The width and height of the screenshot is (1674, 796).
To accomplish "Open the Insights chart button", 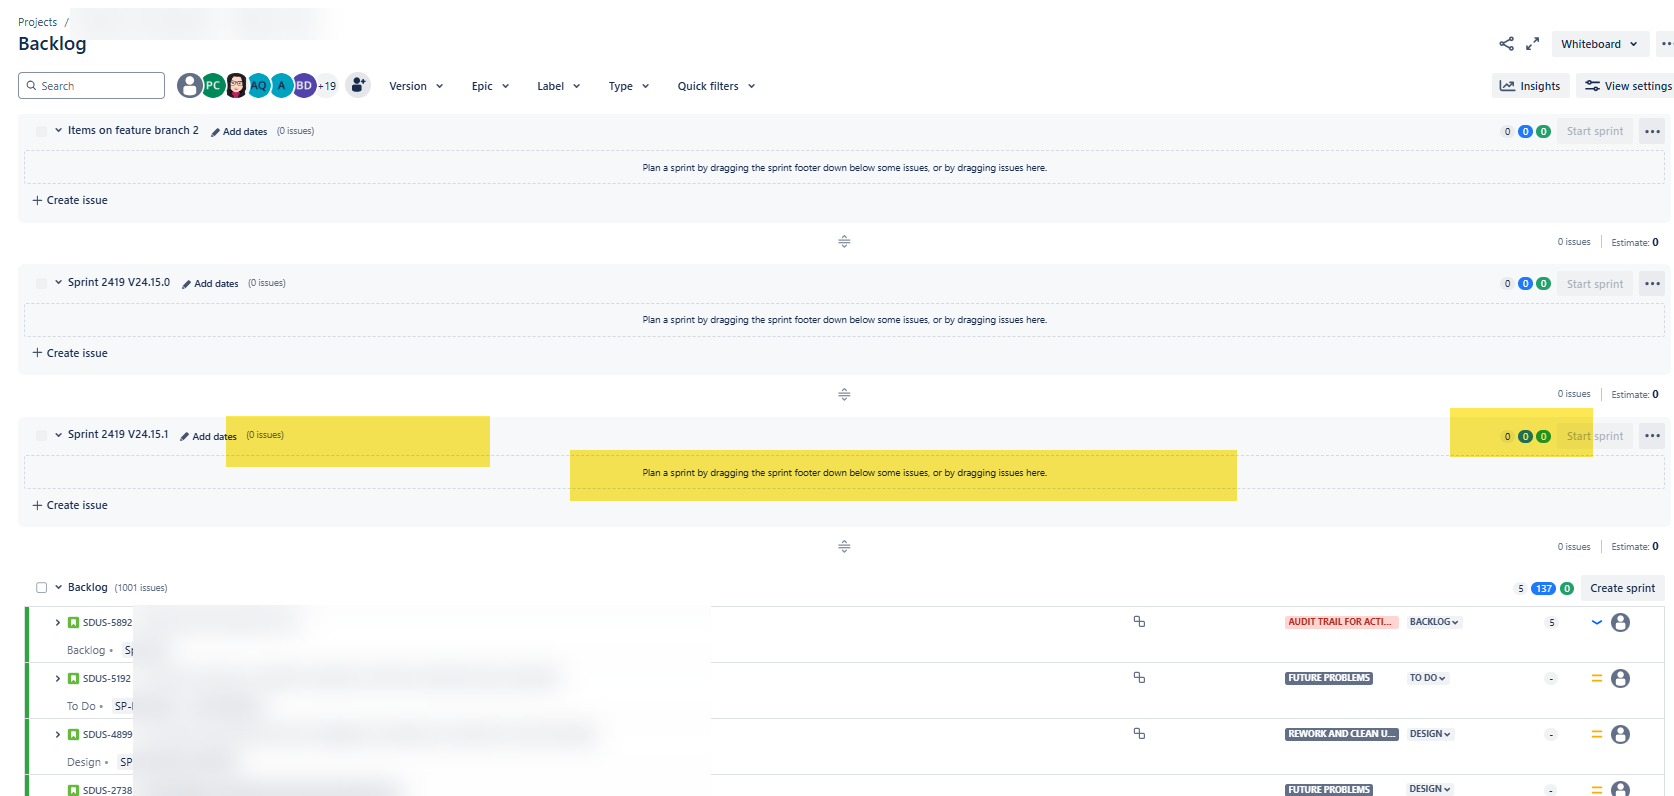I will tap(1530, 86).
